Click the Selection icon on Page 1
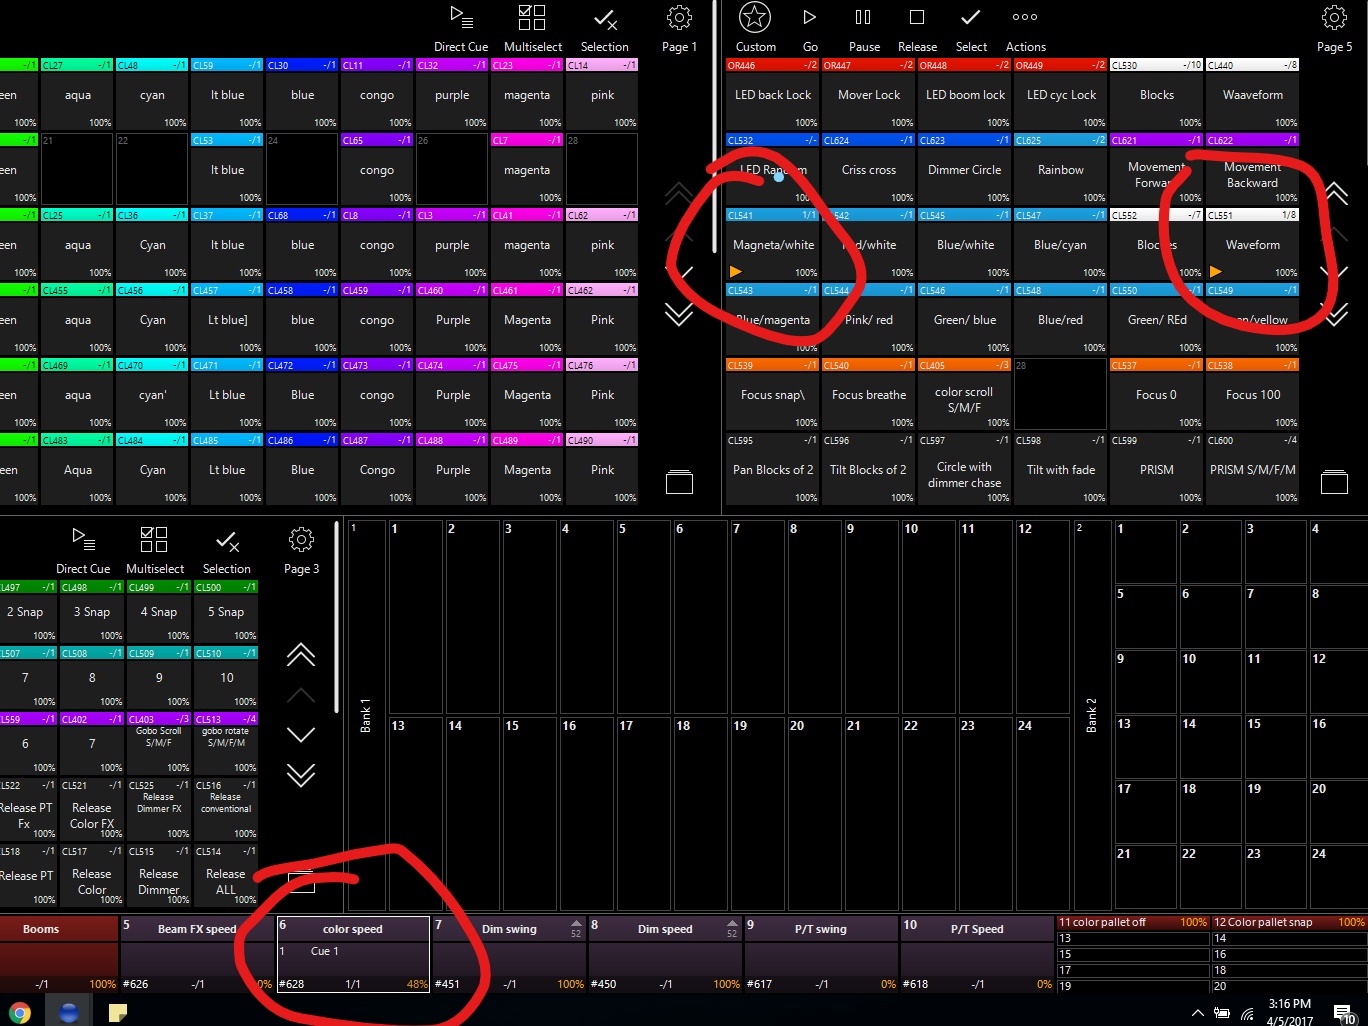1368x1026 pixels. pos(605,18)
